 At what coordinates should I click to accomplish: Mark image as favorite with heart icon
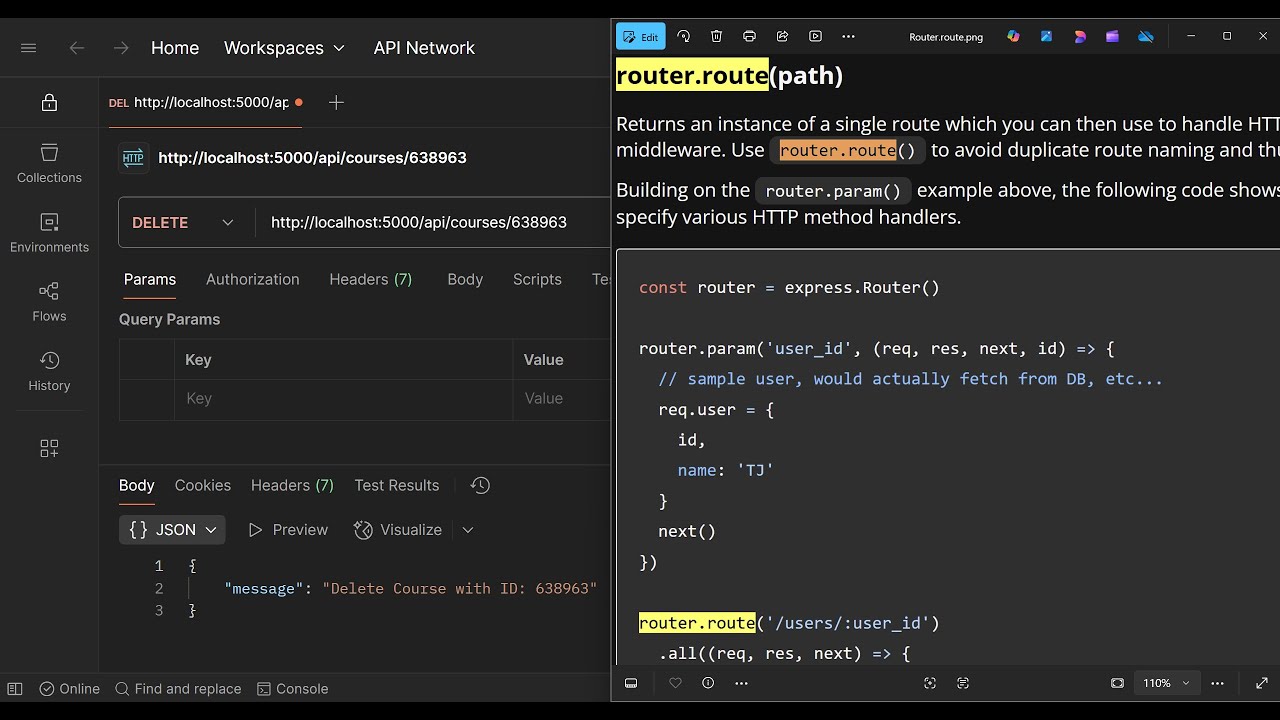click(x=675, y=683)
